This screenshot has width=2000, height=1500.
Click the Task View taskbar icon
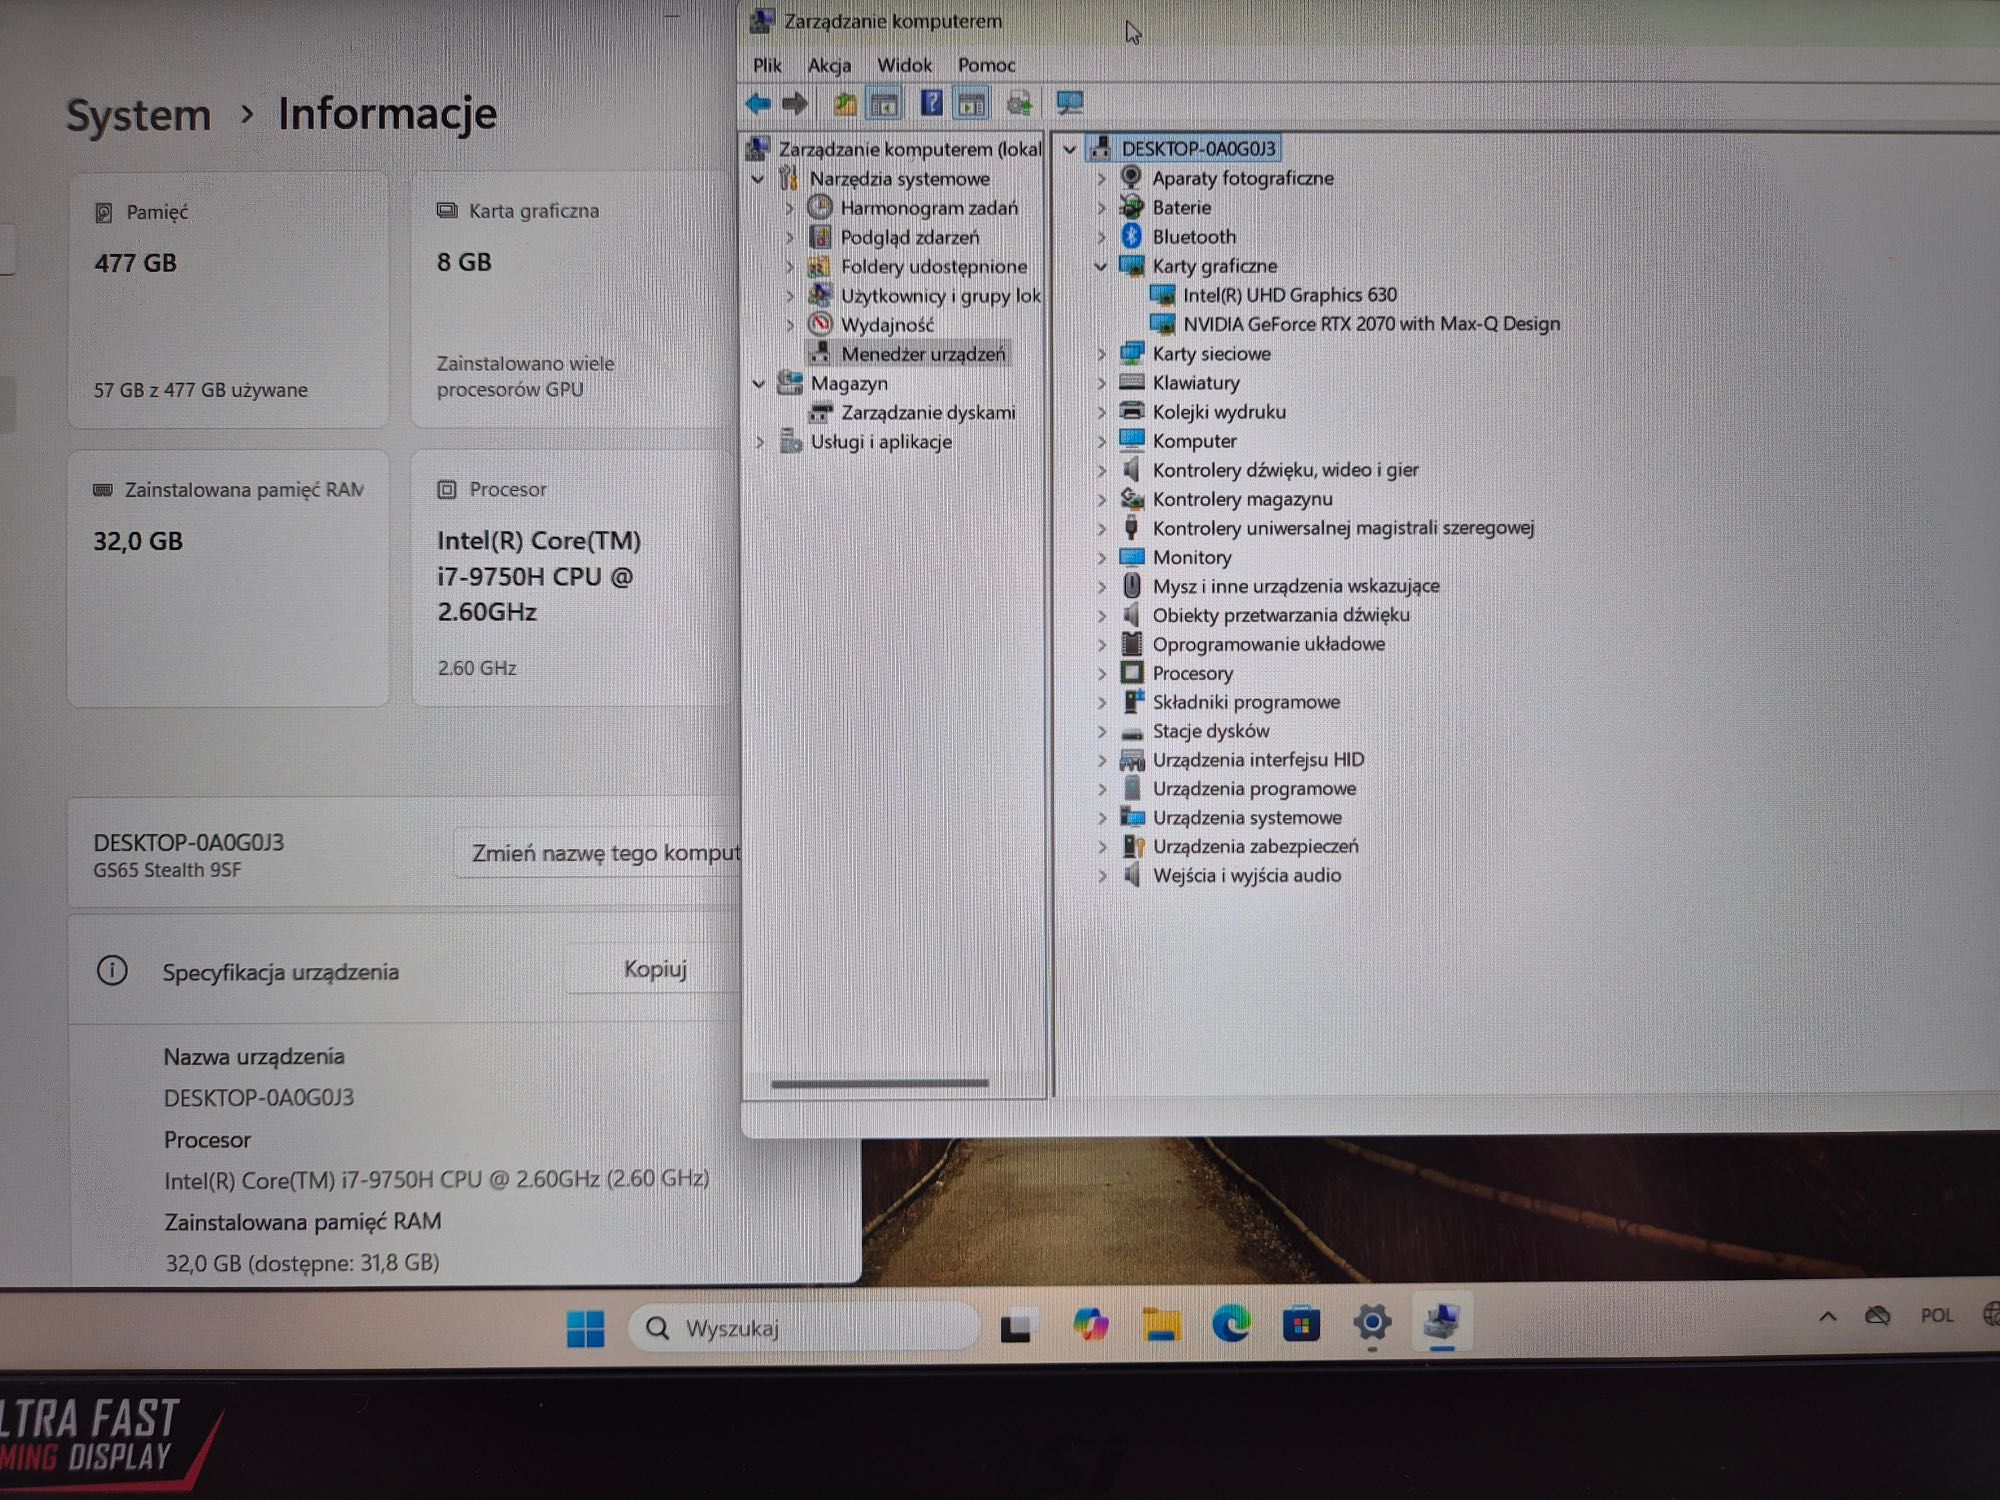click(x=1017, y=1327)
